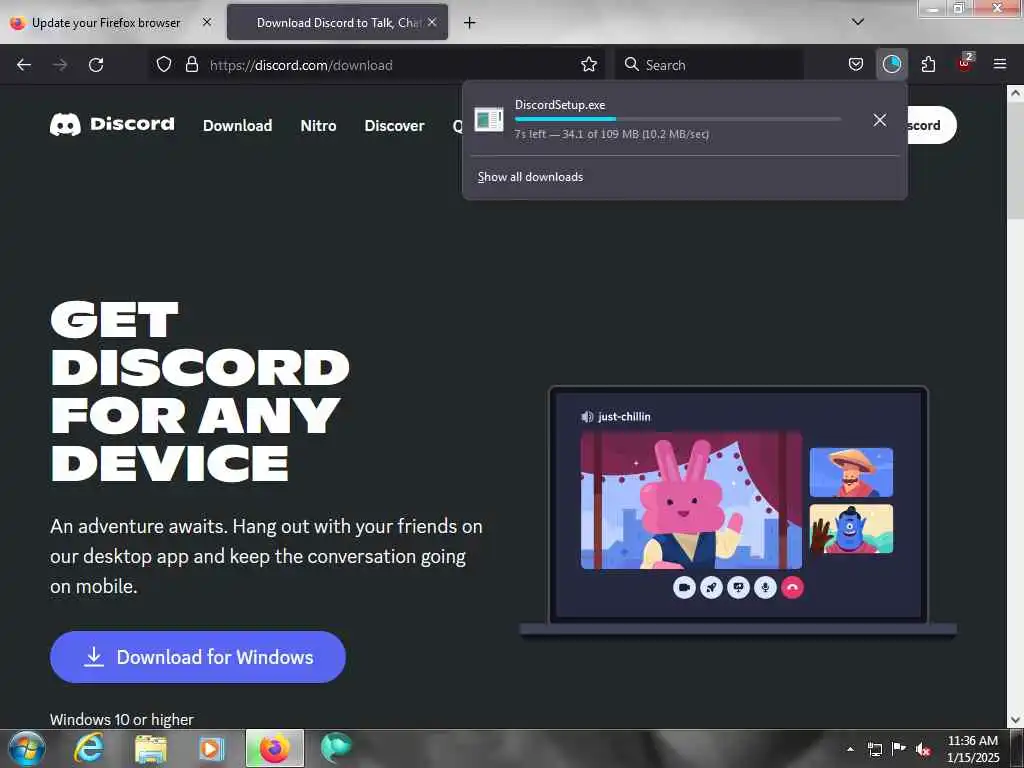Image resolution: width=1024 pixels, height=768 pixels.
Task: Click the DiscordSetup.exe file icon
Action: click(x=488, y=120)
